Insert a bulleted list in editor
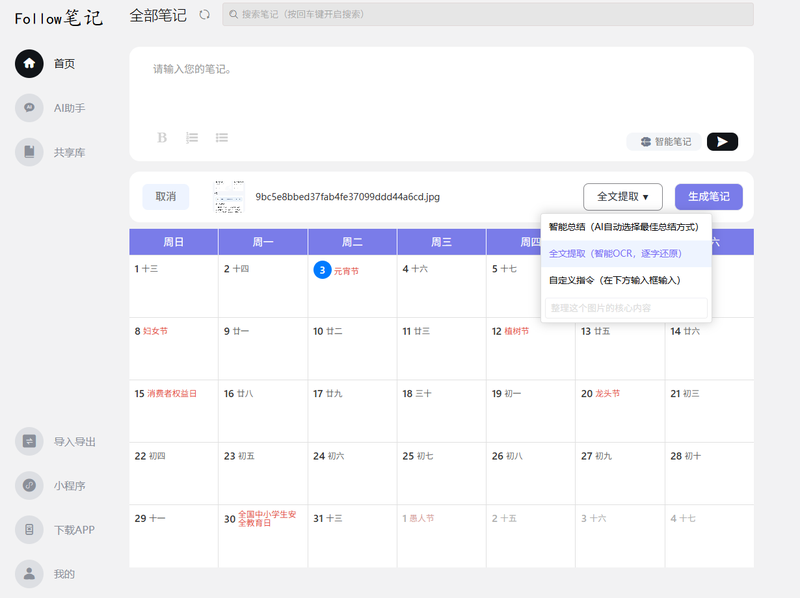This screenshot has width=800, height=598. tap(222, 138)
